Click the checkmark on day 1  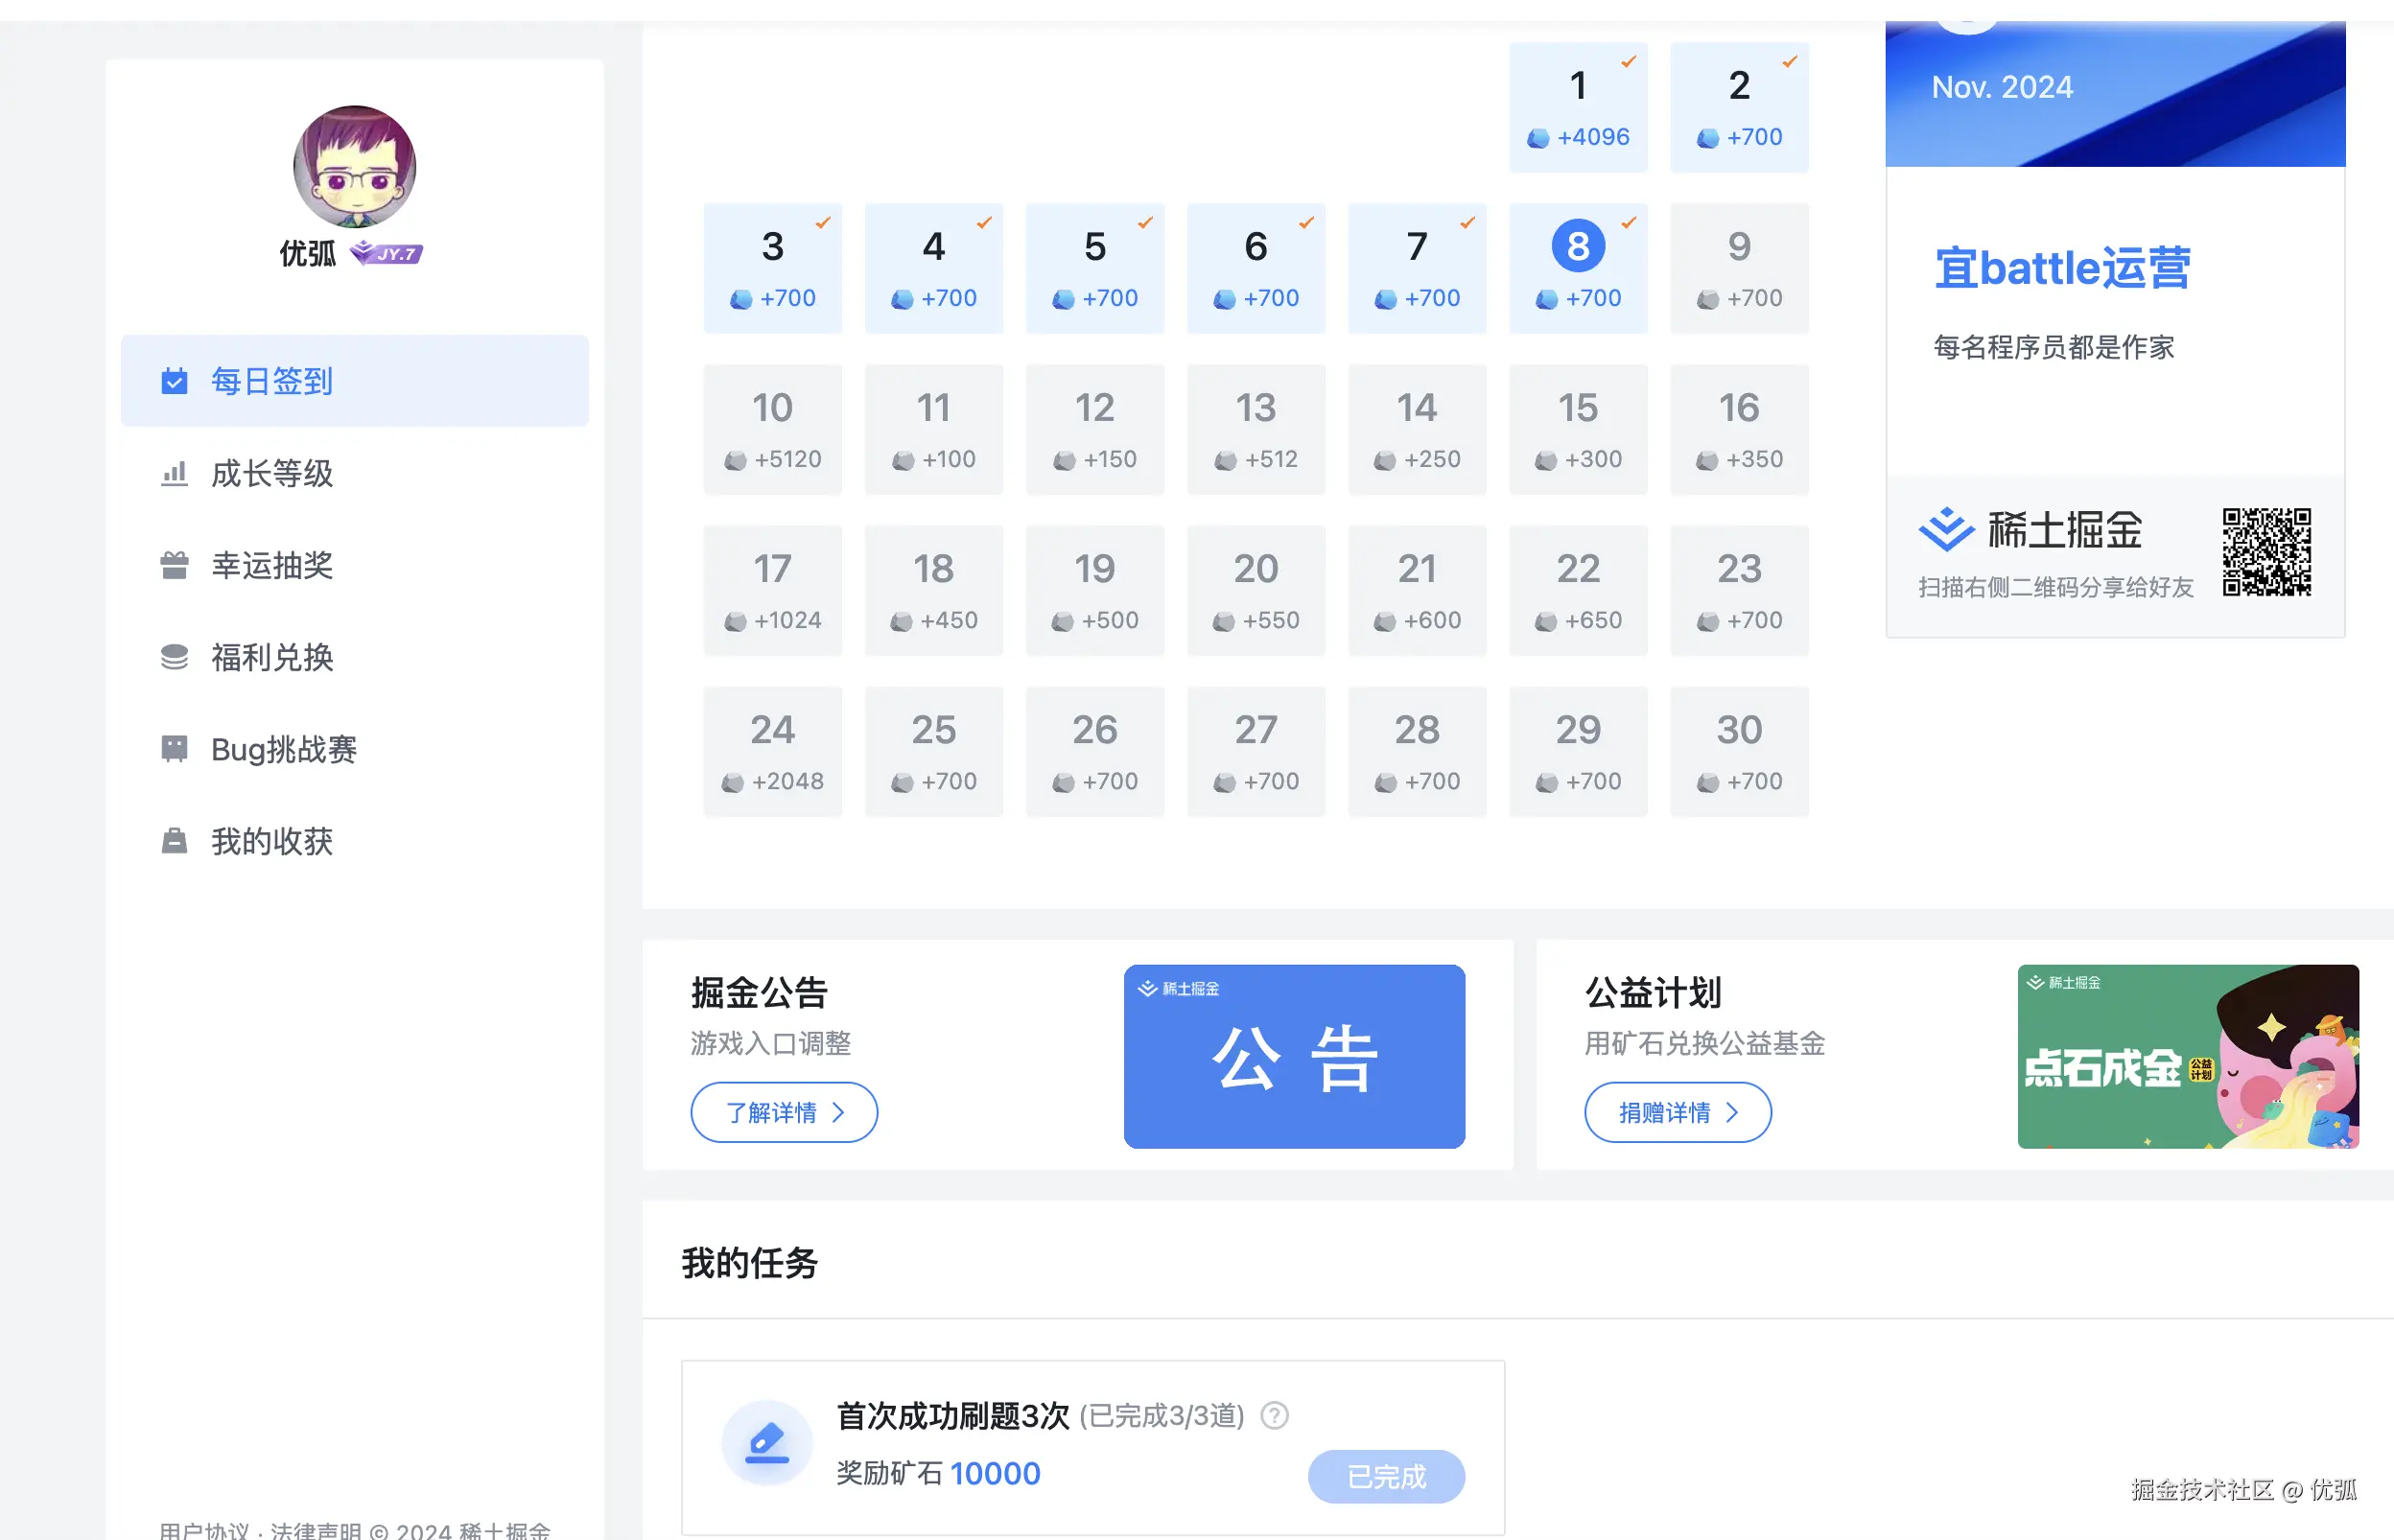(x=1627, y=62)
